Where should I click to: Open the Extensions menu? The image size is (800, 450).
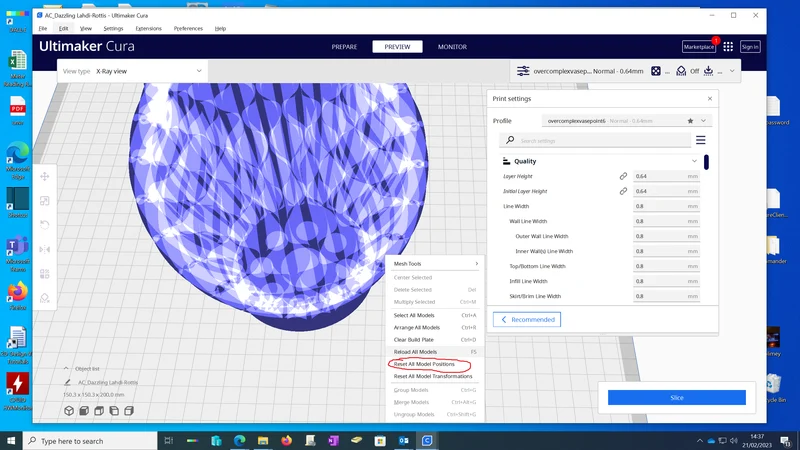(x=148, y=29)
